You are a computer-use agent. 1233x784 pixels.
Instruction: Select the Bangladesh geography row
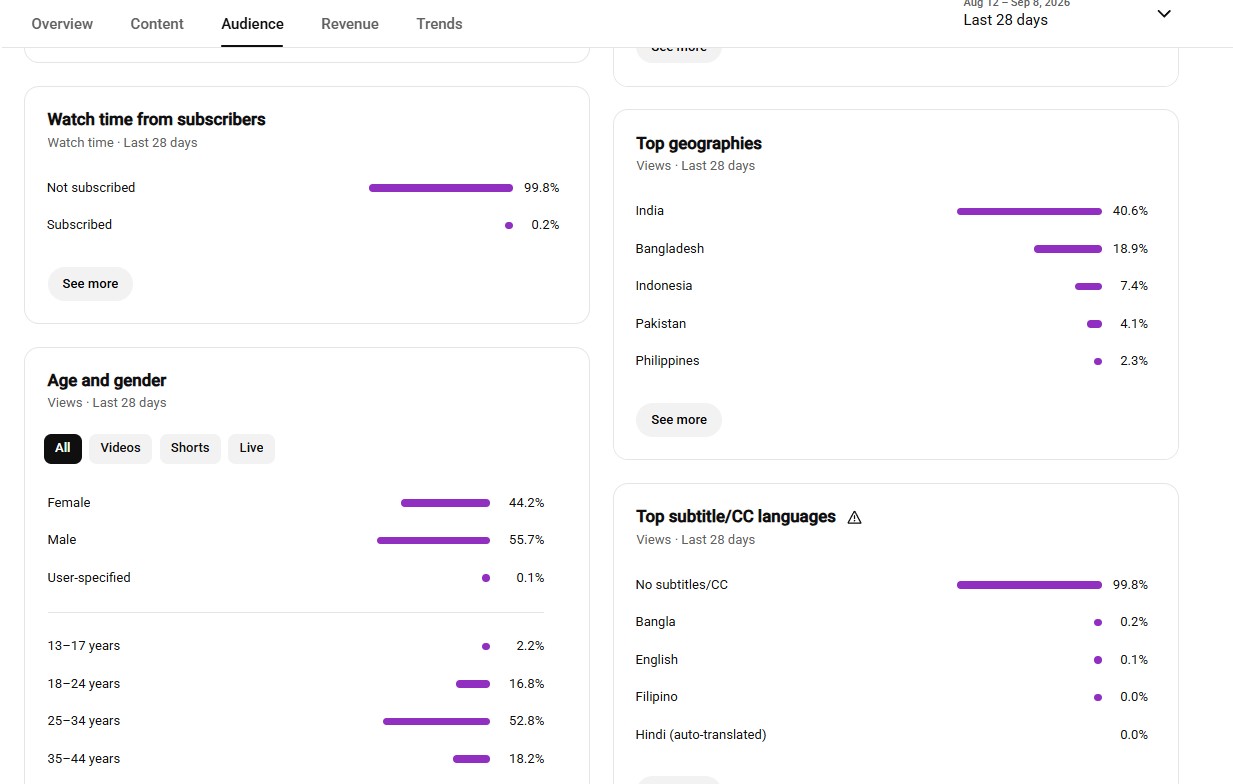pos(892,249)
